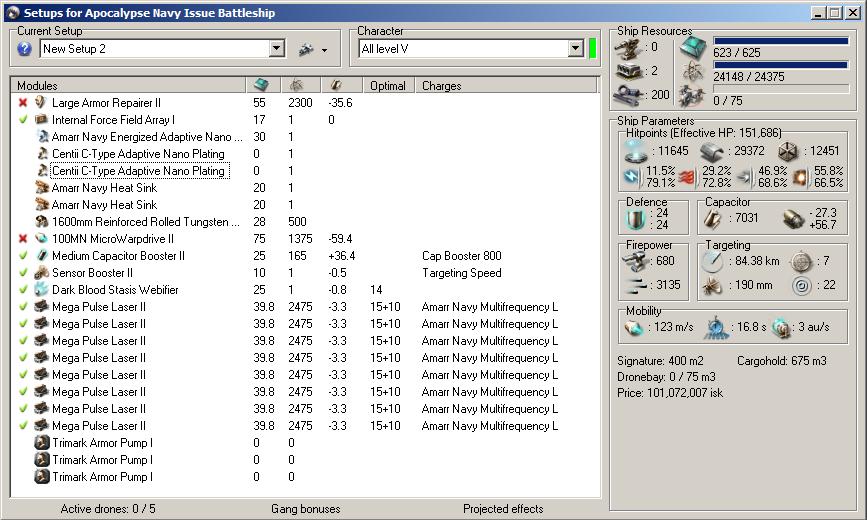
Task: Click the blue help question mark icon
Action: click(x=25, y=49)
